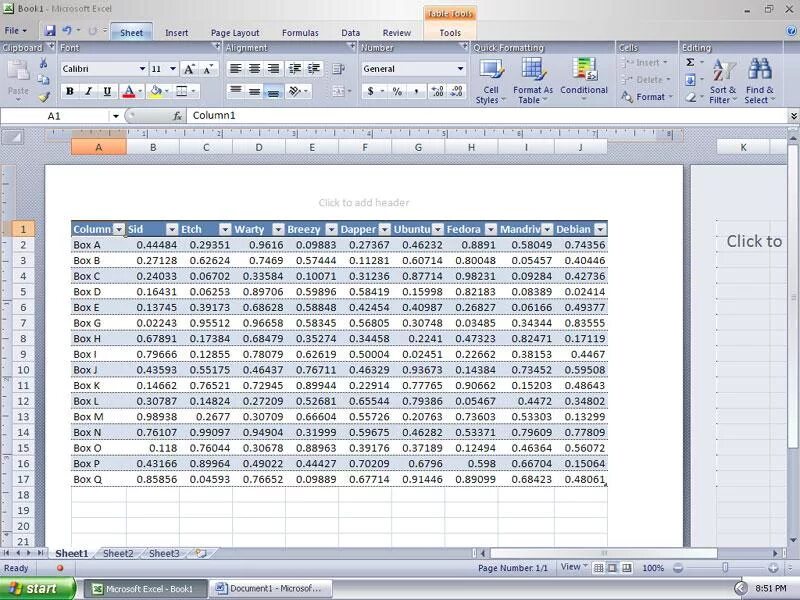Open Conditional formatting menu
This screenshot has width=800, height=600.
[x=584, y=78]
